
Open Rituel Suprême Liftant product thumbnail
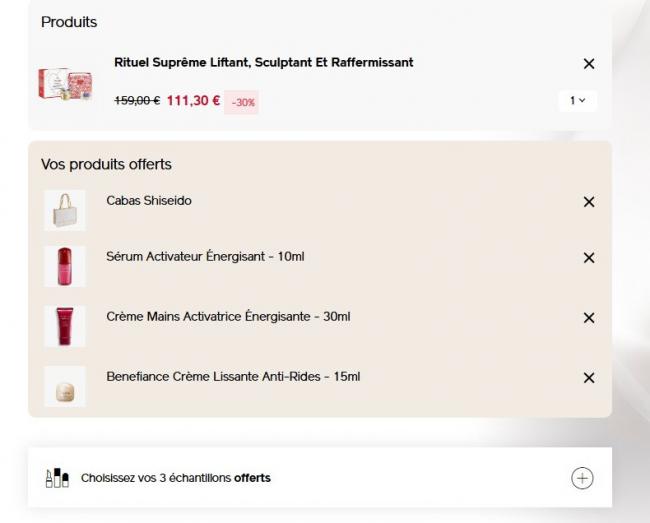coord(65,84)
